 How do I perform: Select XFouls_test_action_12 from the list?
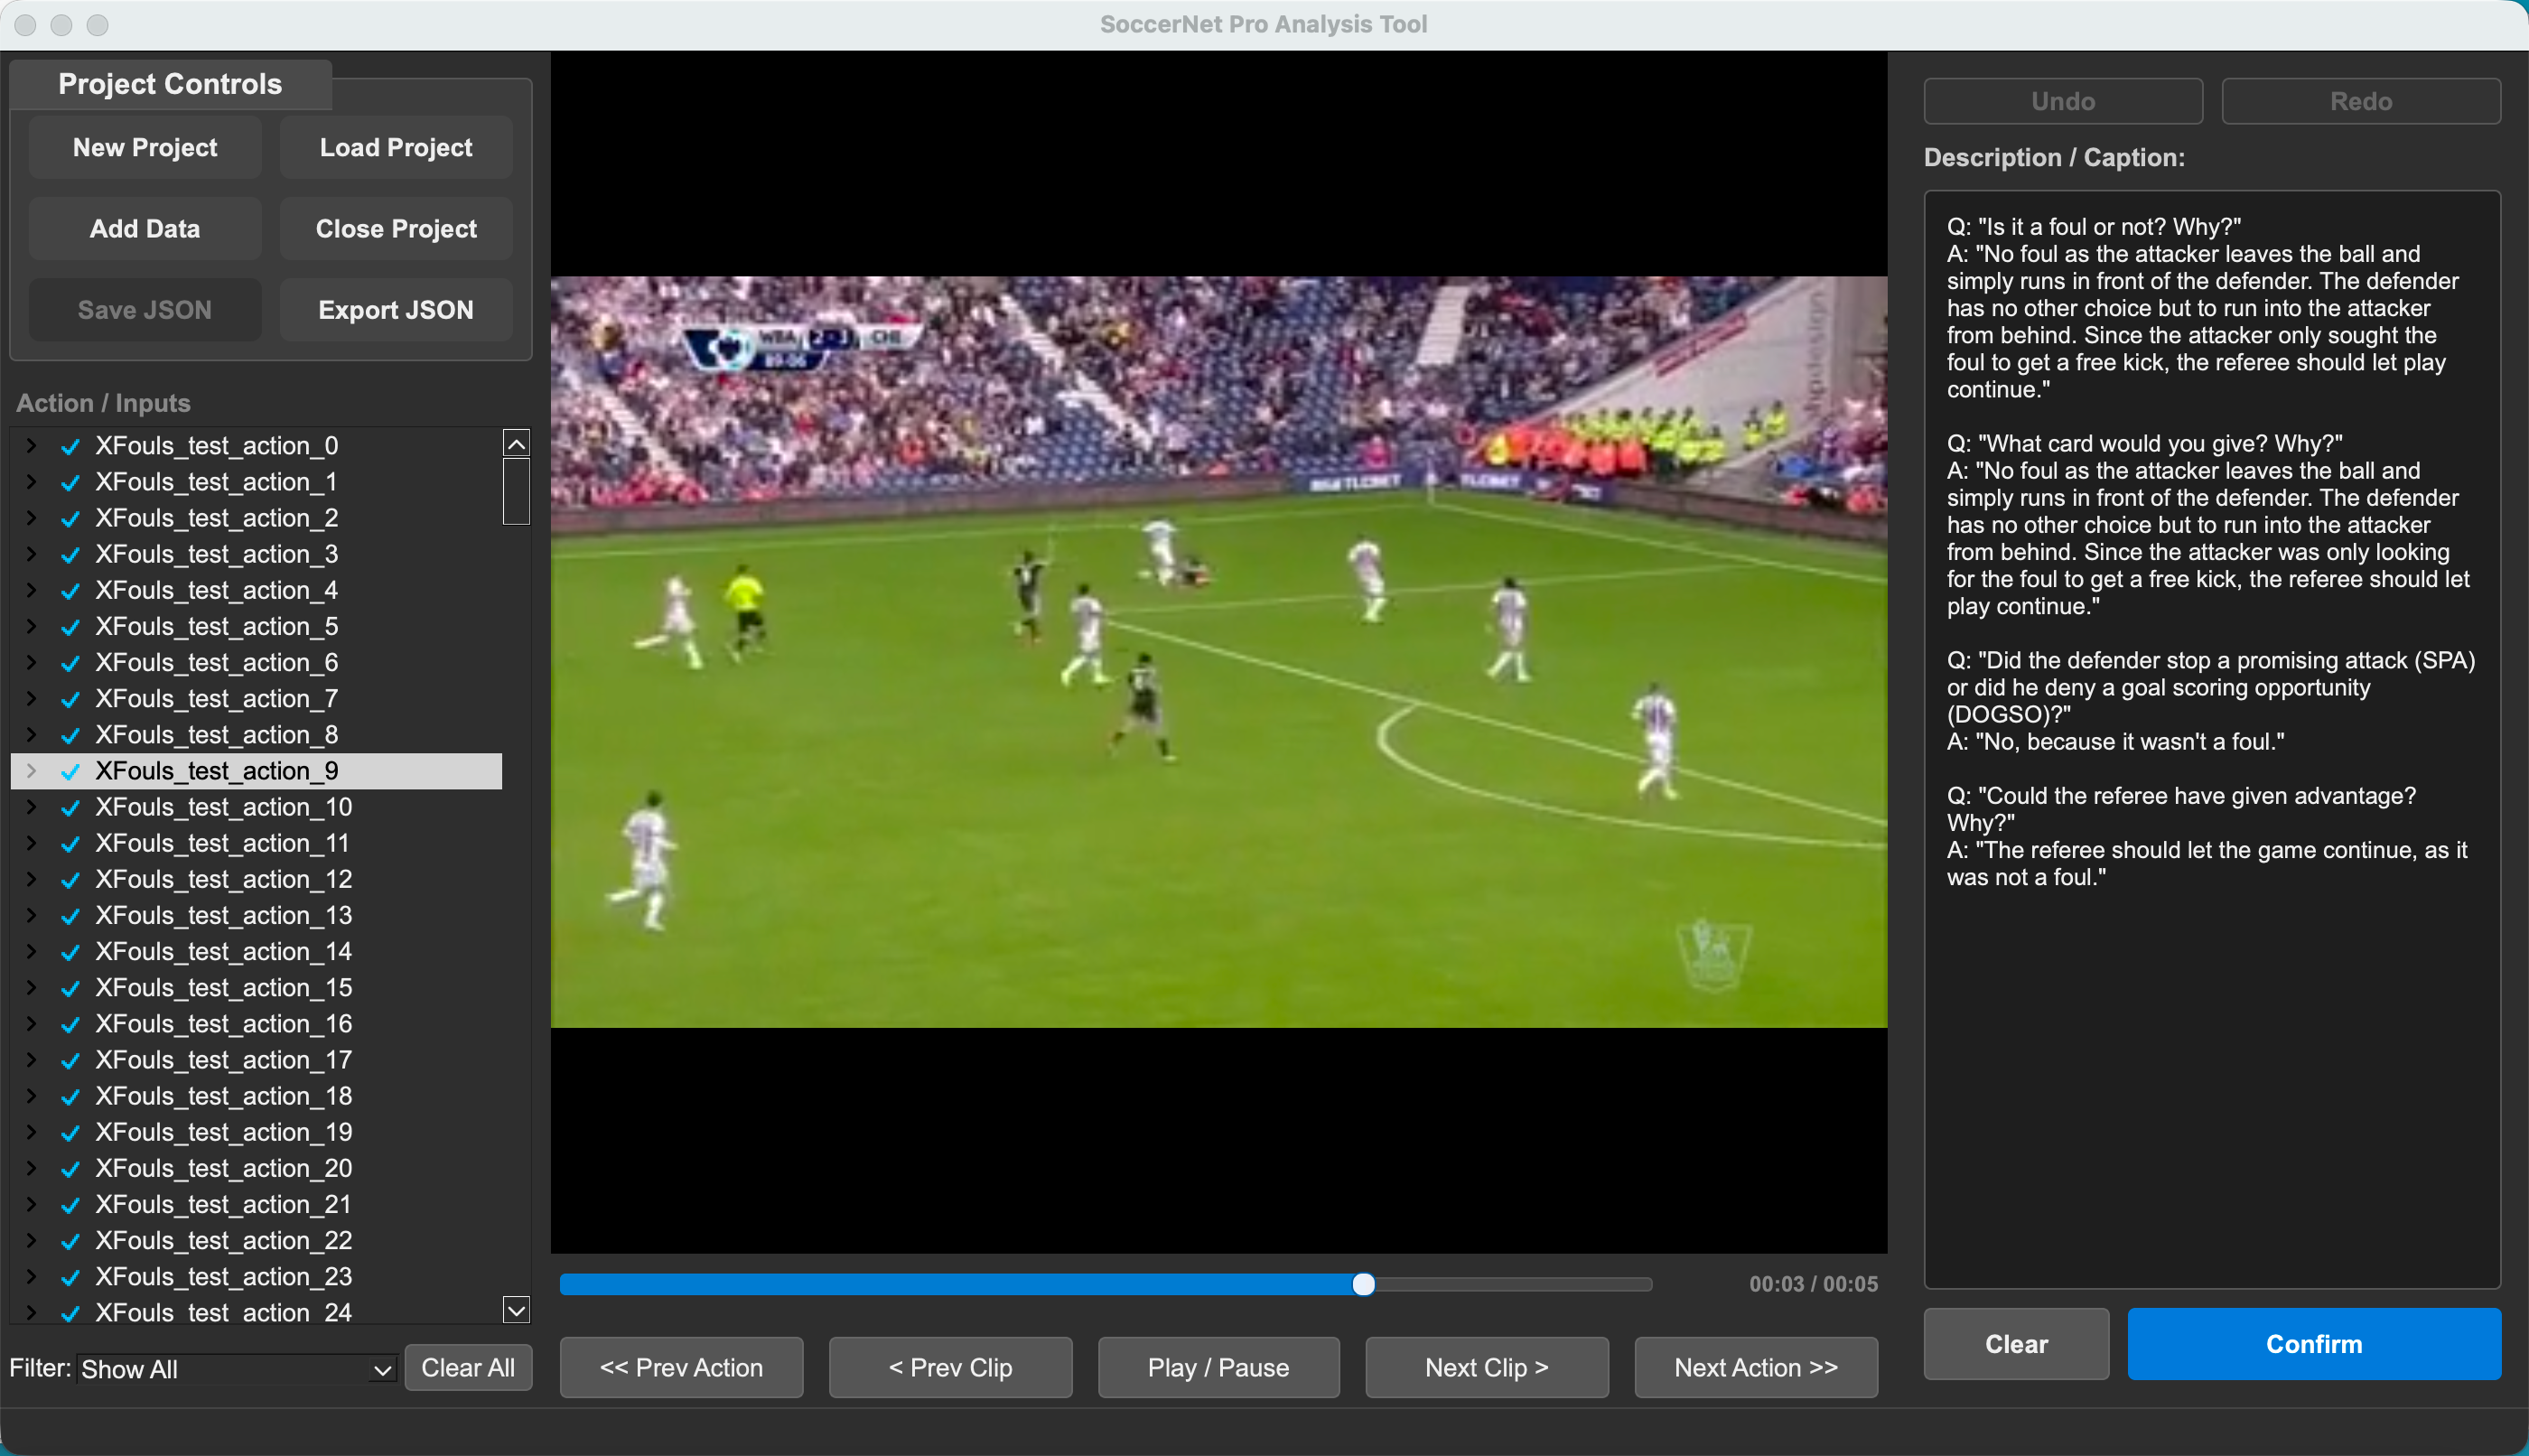224,879
